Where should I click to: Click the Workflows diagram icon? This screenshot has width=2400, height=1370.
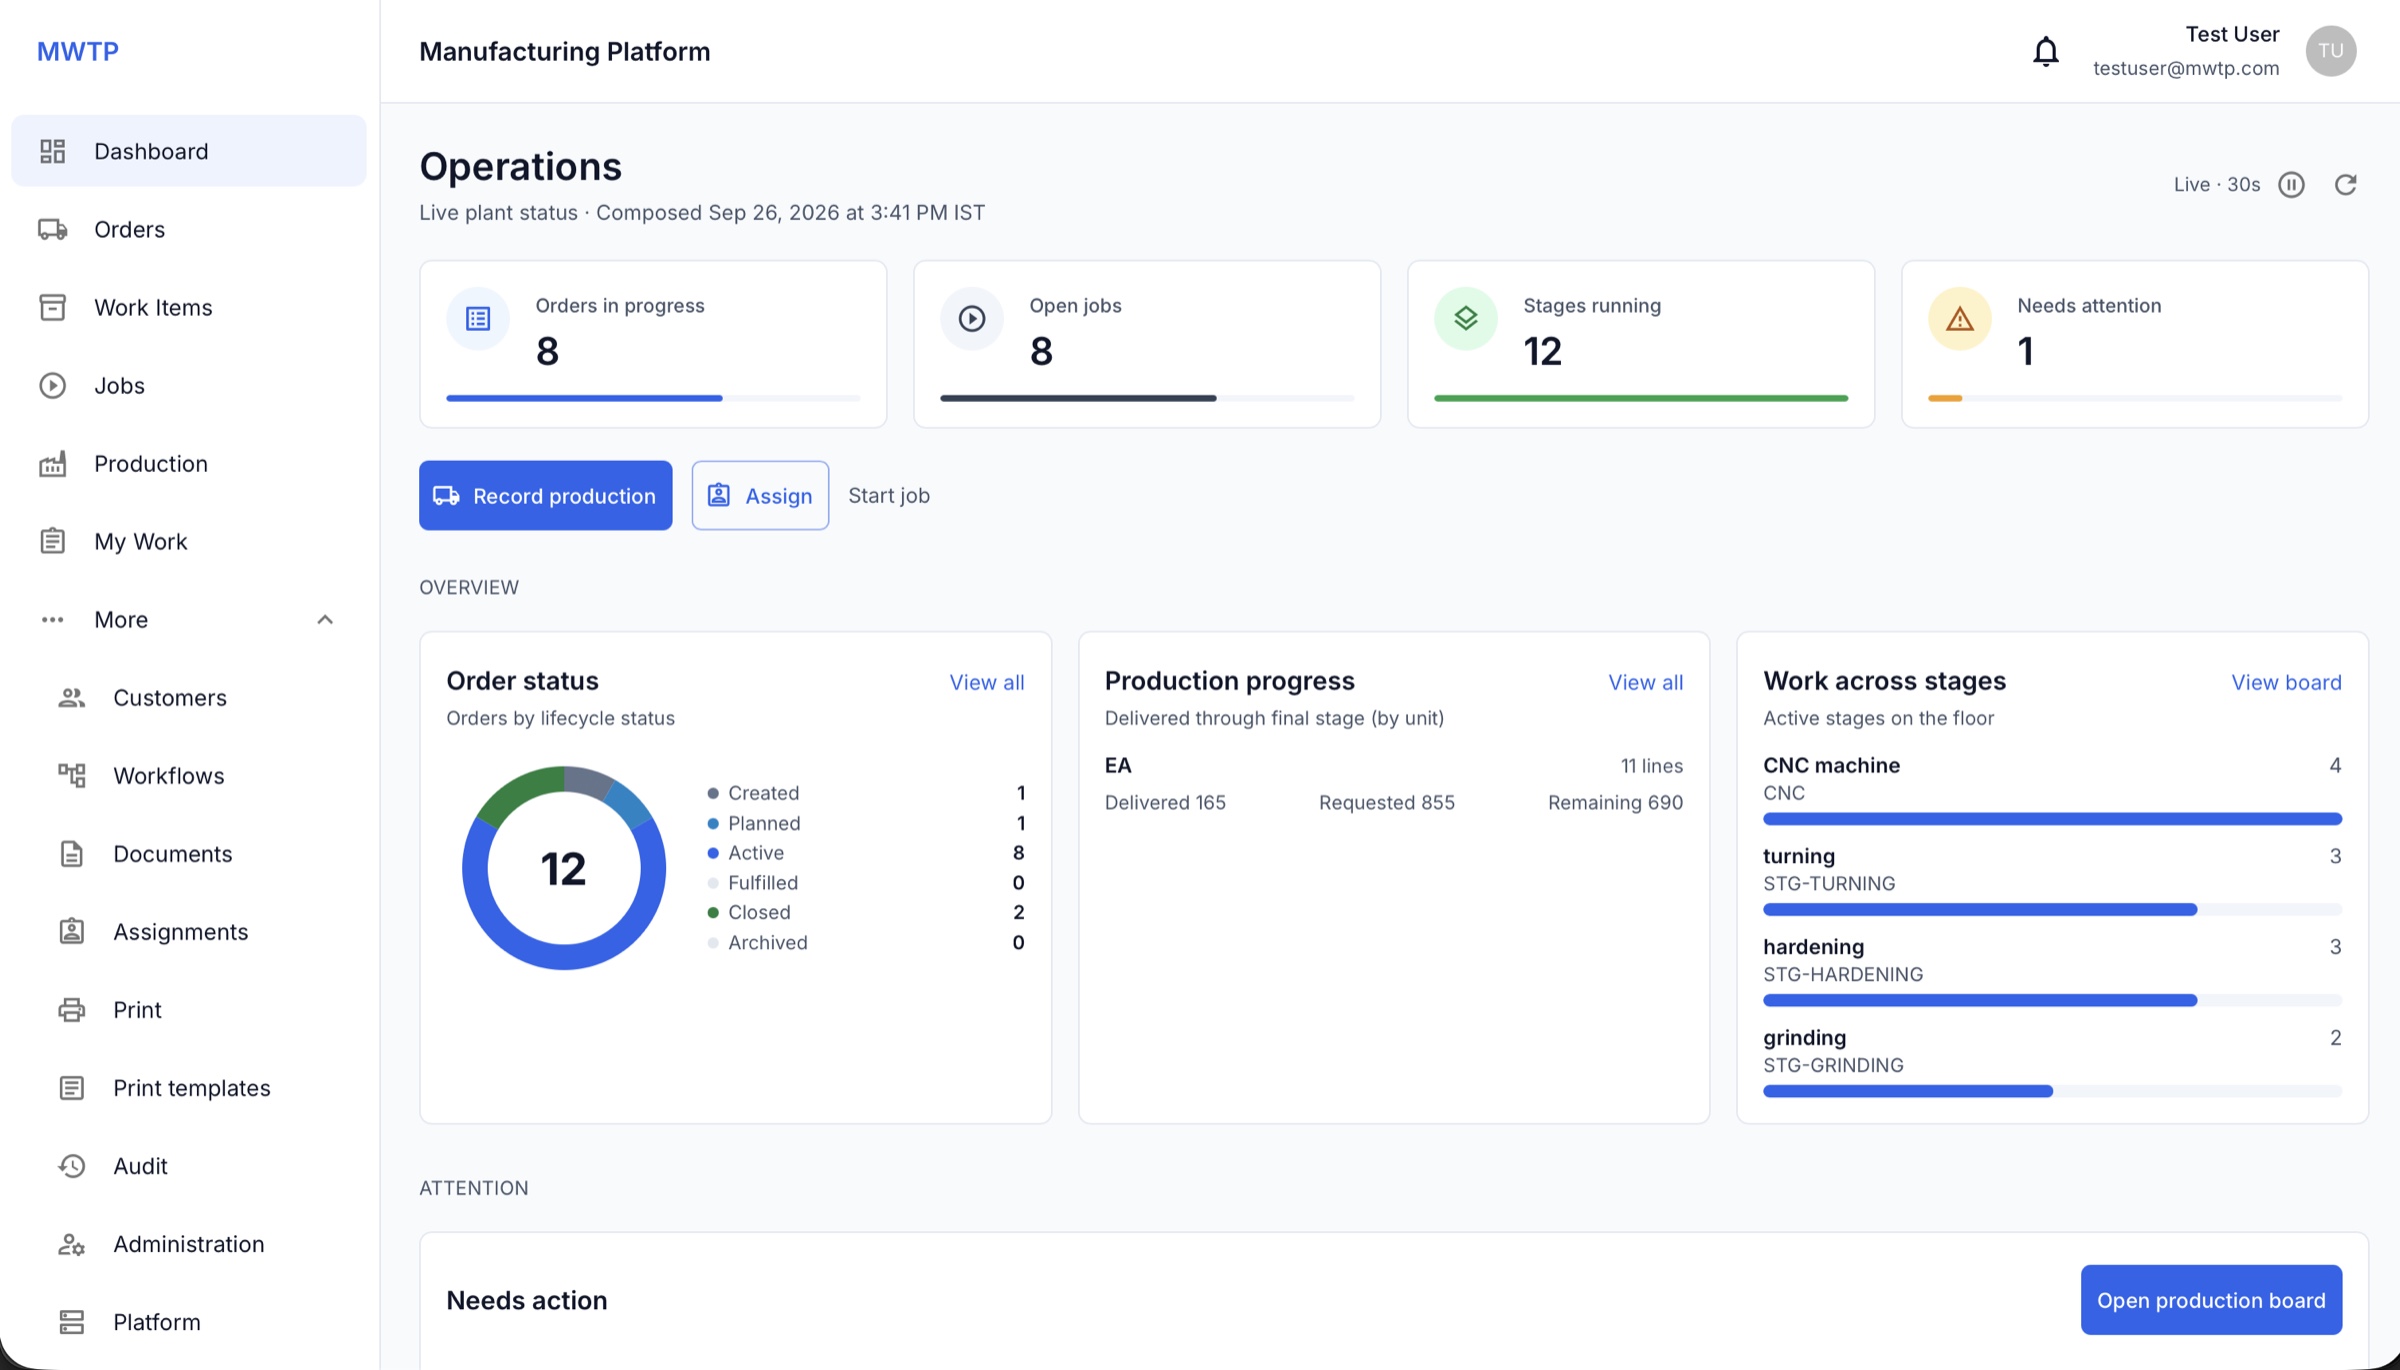tap(71, 776)
